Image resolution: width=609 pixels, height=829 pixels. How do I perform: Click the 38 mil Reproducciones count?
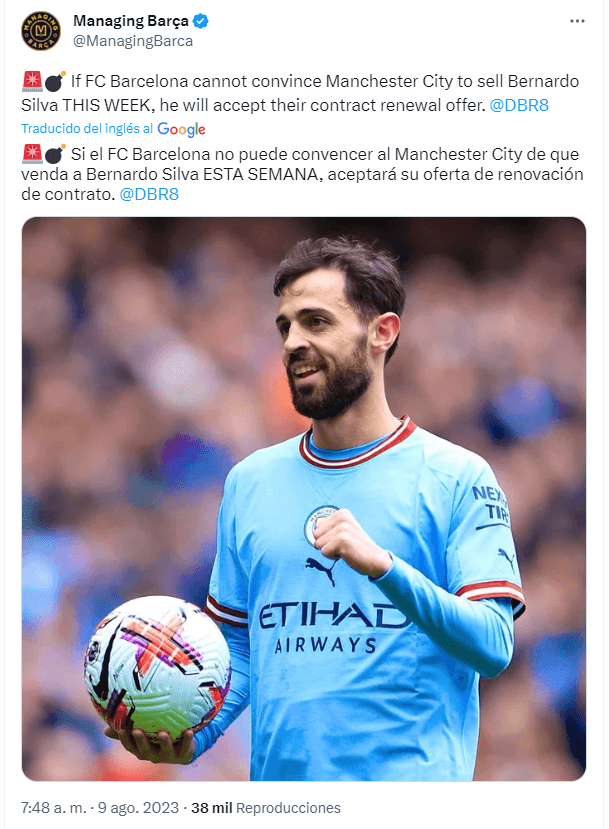pos(266,808)
